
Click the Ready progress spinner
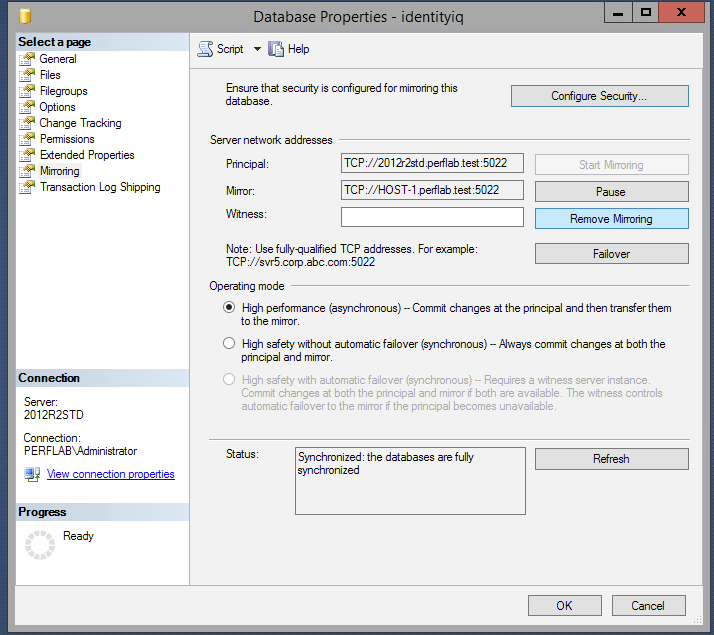[40, 544]
